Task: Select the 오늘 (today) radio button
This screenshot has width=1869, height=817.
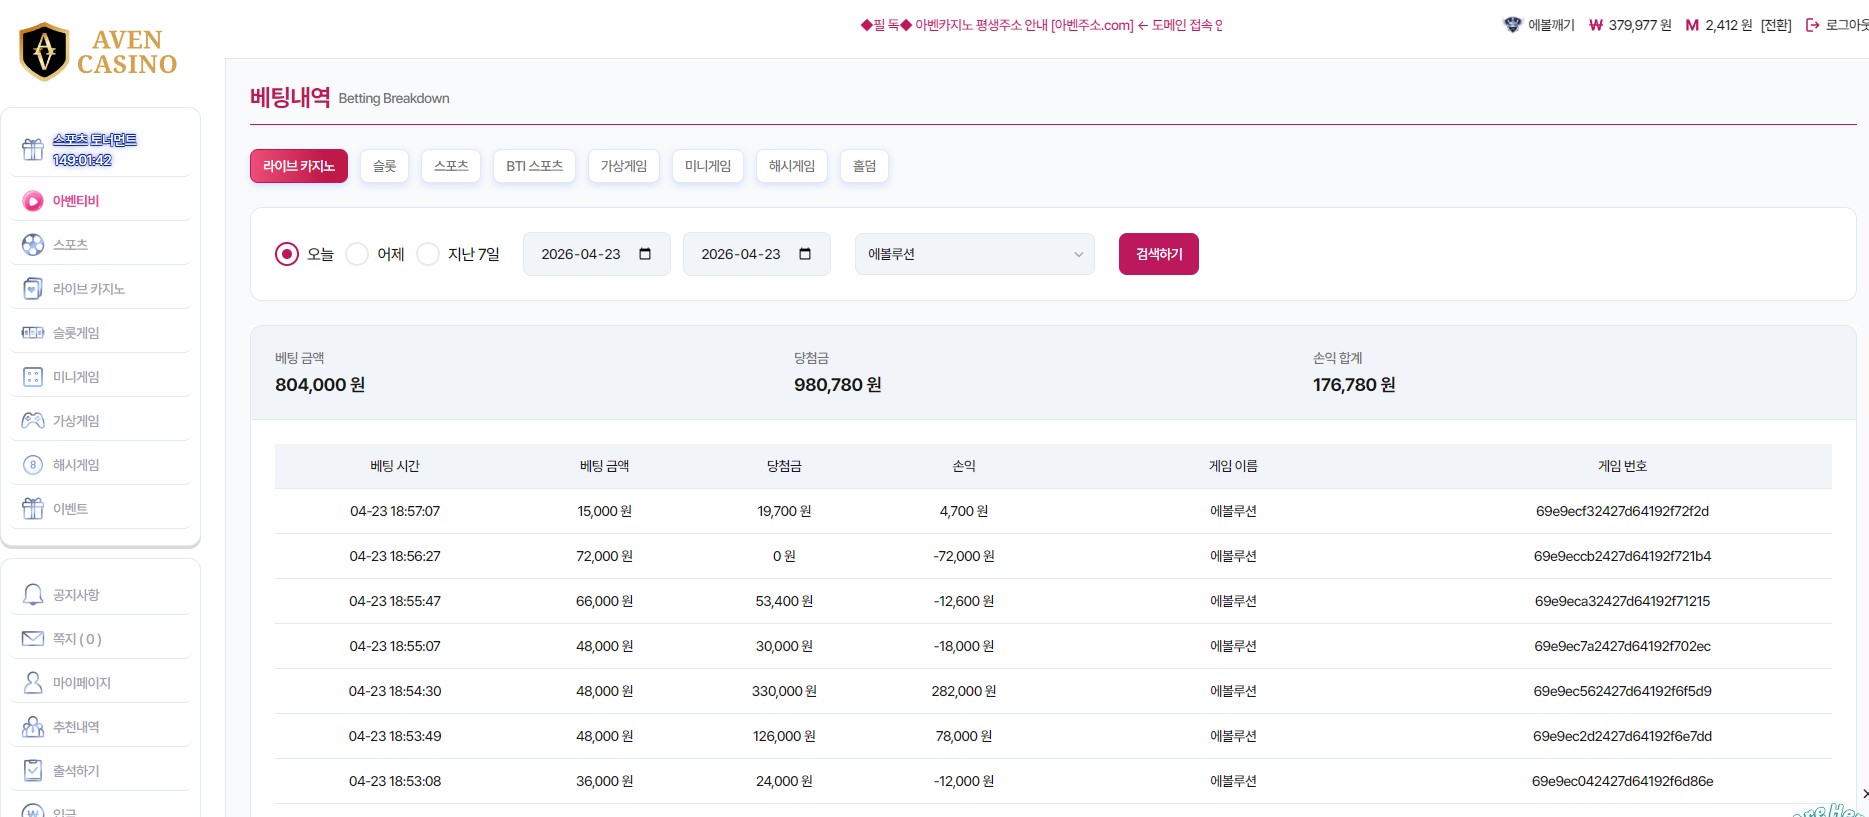Action: (287, 254)
